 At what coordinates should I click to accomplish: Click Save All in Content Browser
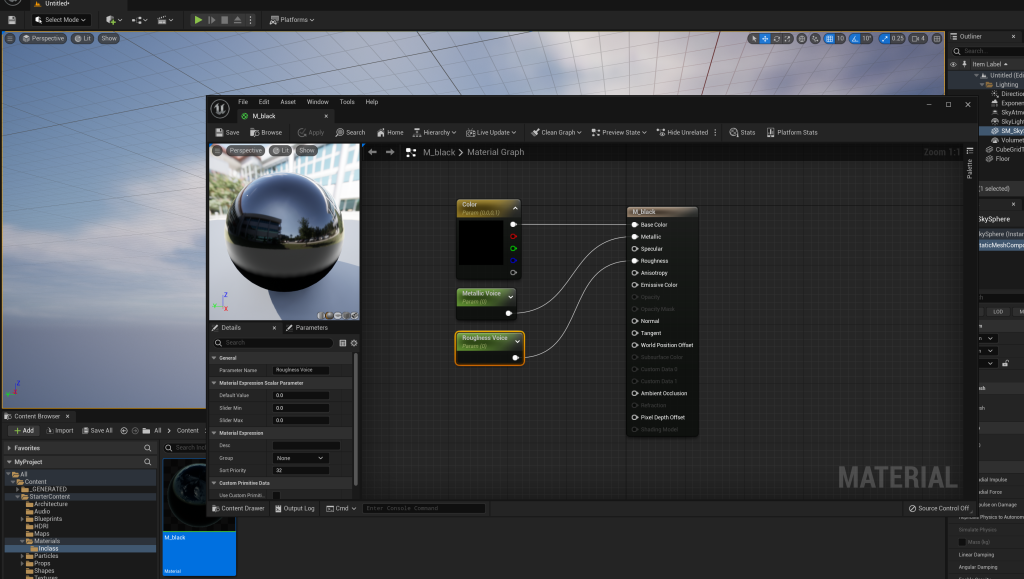pos(97,431)
